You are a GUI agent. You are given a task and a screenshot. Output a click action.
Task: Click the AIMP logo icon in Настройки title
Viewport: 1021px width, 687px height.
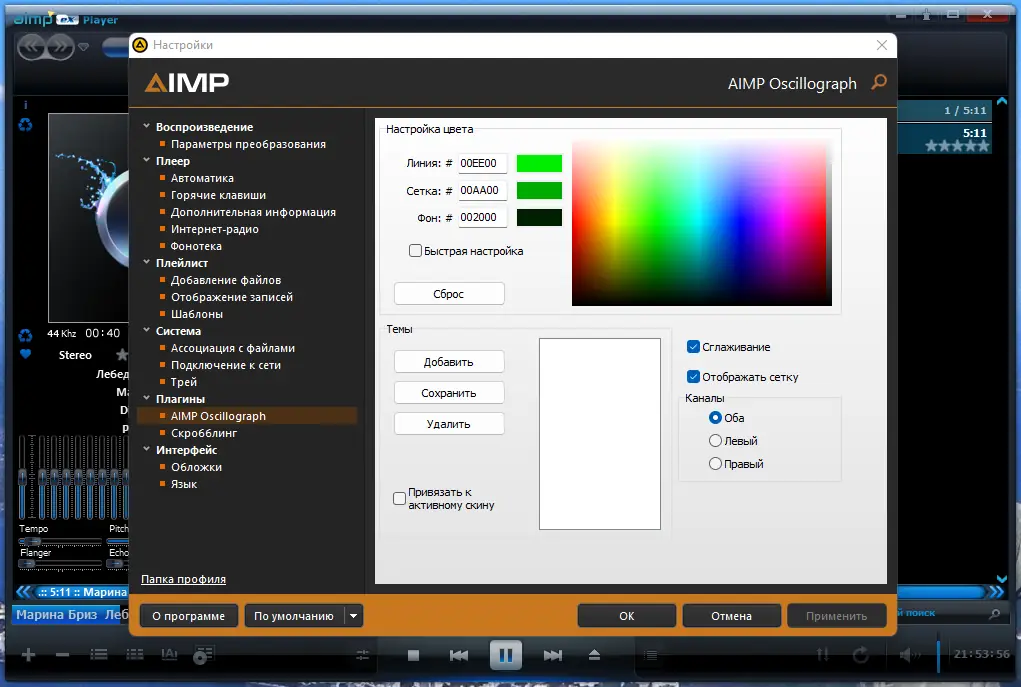139,45
